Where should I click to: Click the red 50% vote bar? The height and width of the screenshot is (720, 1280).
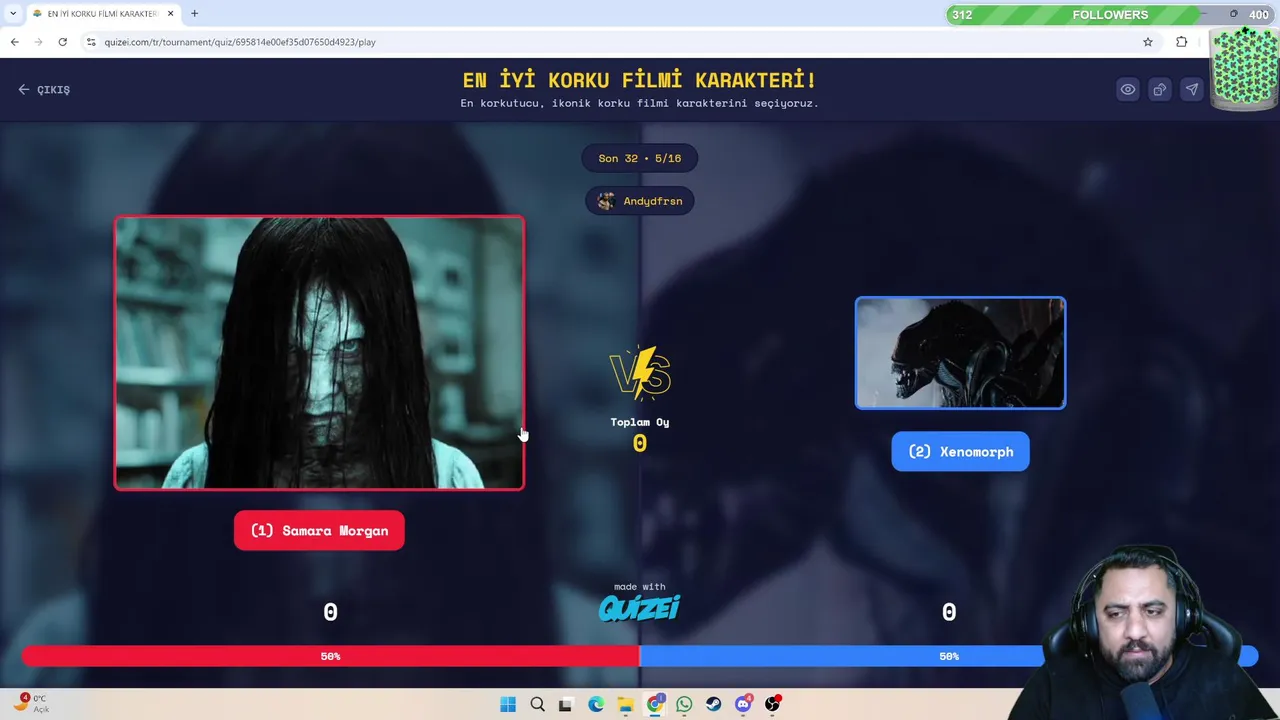[330, 656]
